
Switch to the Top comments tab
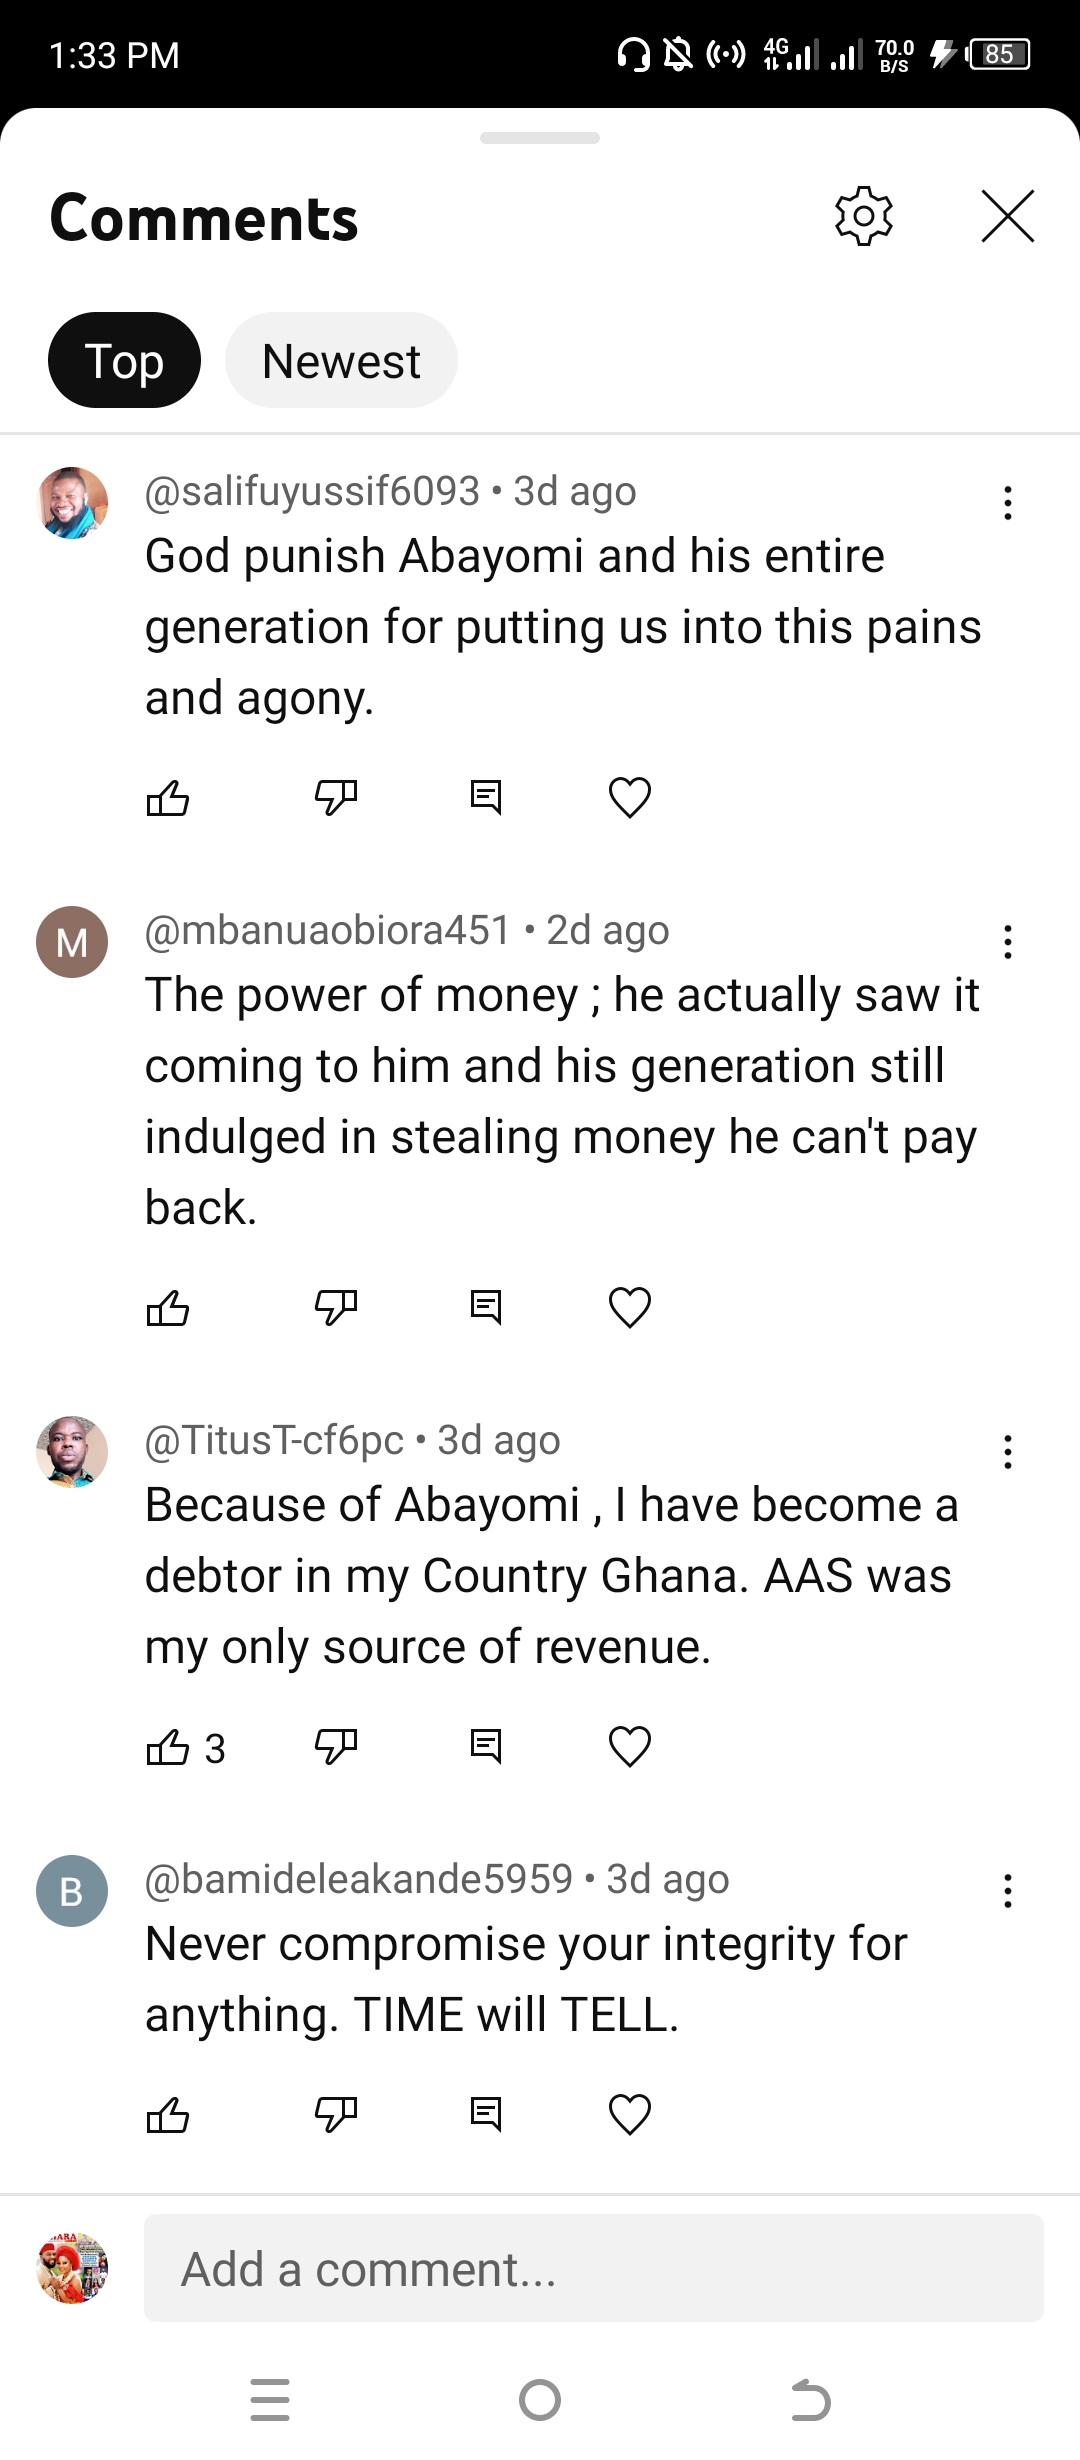click(x=124, y=361)
